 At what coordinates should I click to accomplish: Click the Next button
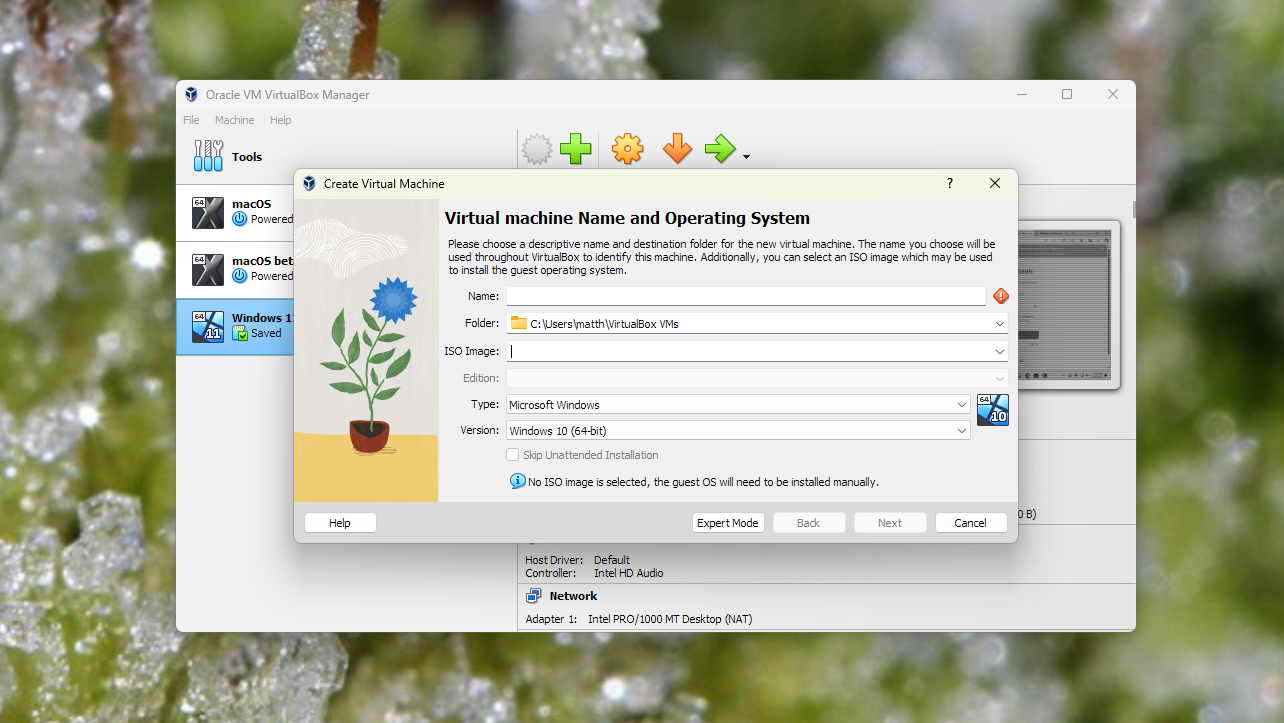coord(890,523)
